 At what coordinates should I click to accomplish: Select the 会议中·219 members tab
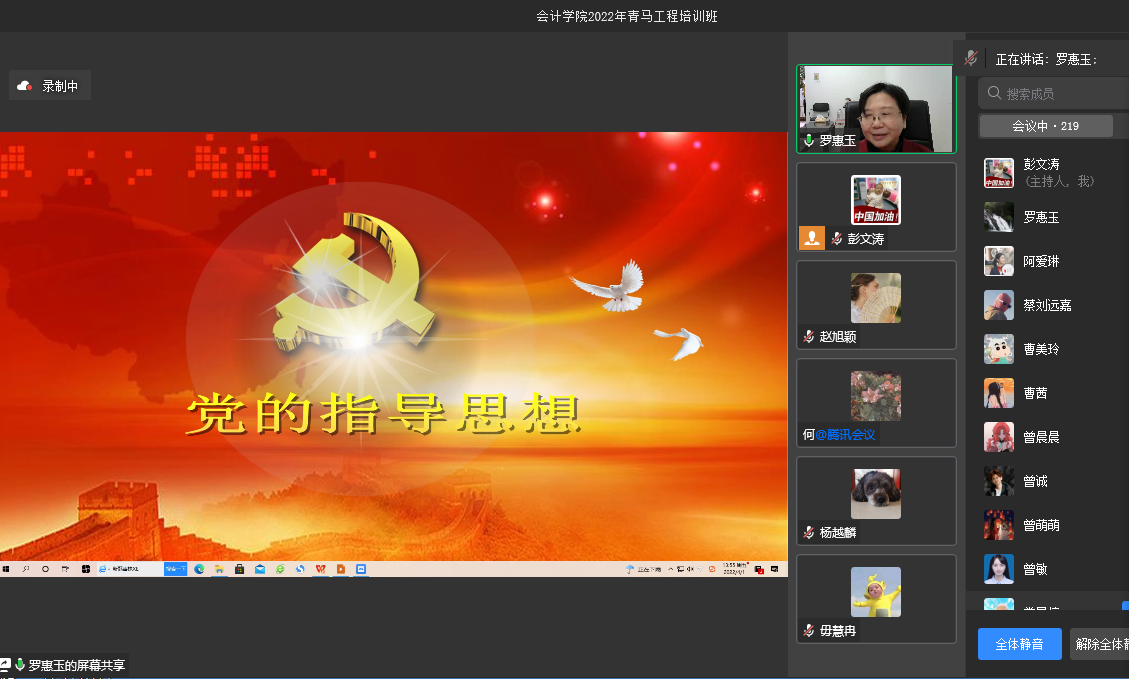[1045, 126]
